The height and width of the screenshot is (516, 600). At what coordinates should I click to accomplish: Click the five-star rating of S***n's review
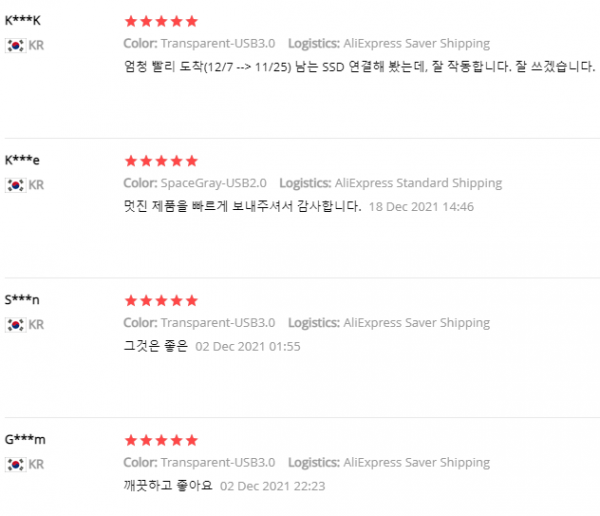click(x=161, y=300)
